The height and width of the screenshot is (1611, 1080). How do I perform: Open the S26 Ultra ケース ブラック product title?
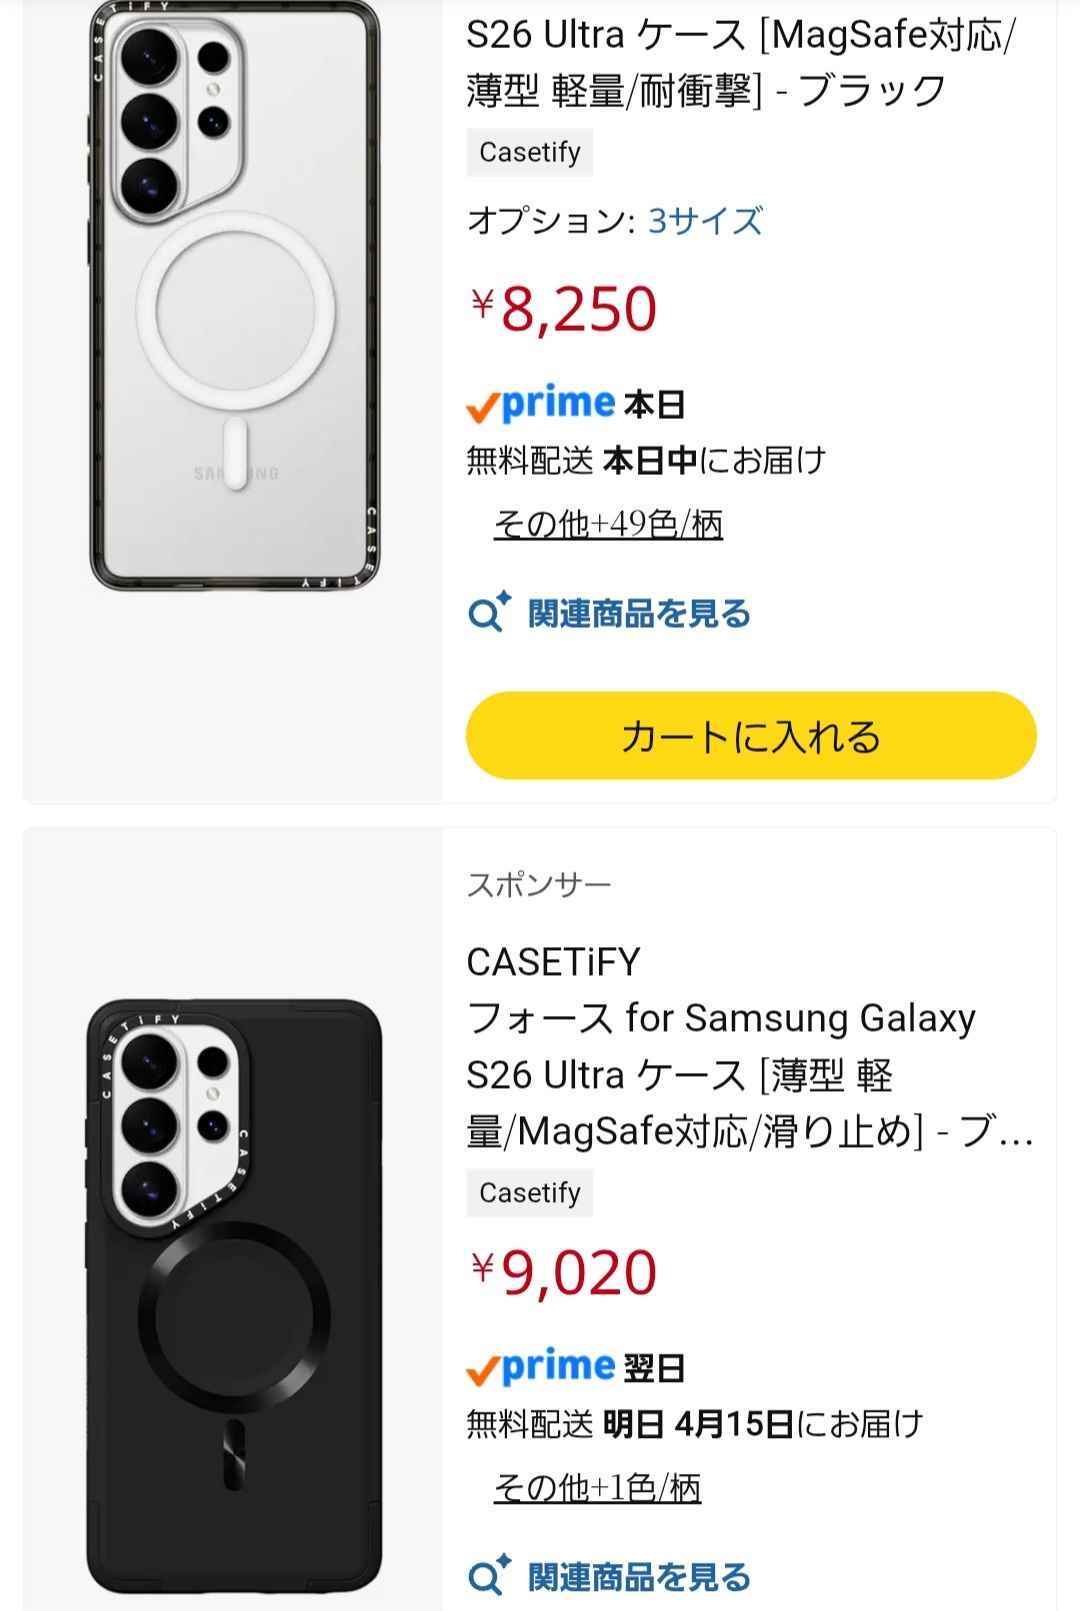tap(740, 62)
